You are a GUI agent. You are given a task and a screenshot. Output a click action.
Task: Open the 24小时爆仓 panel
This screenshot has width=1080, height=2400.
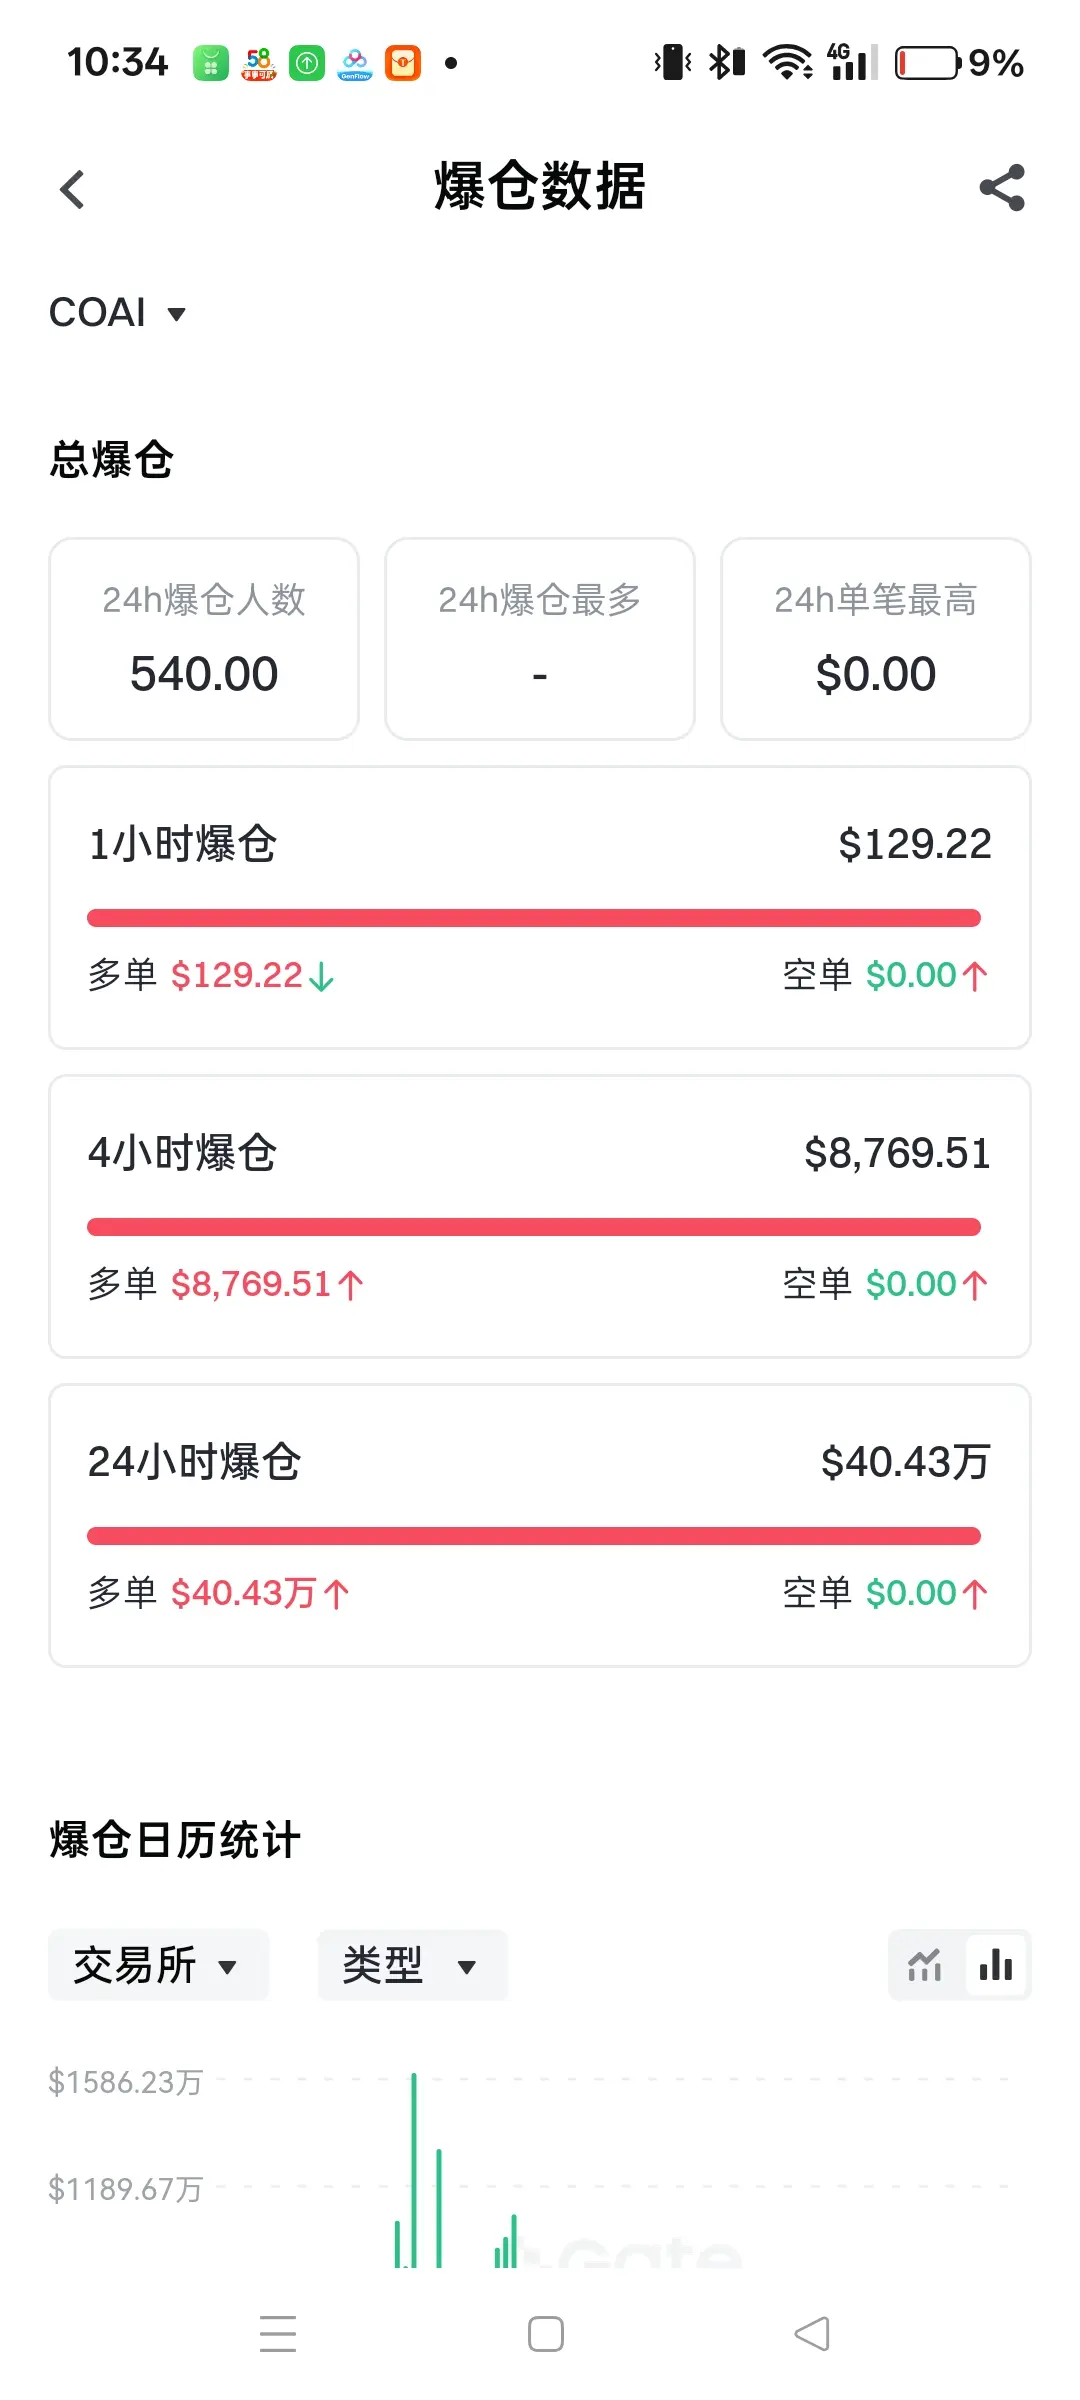pyautogui.click(x=540, y=1526)
